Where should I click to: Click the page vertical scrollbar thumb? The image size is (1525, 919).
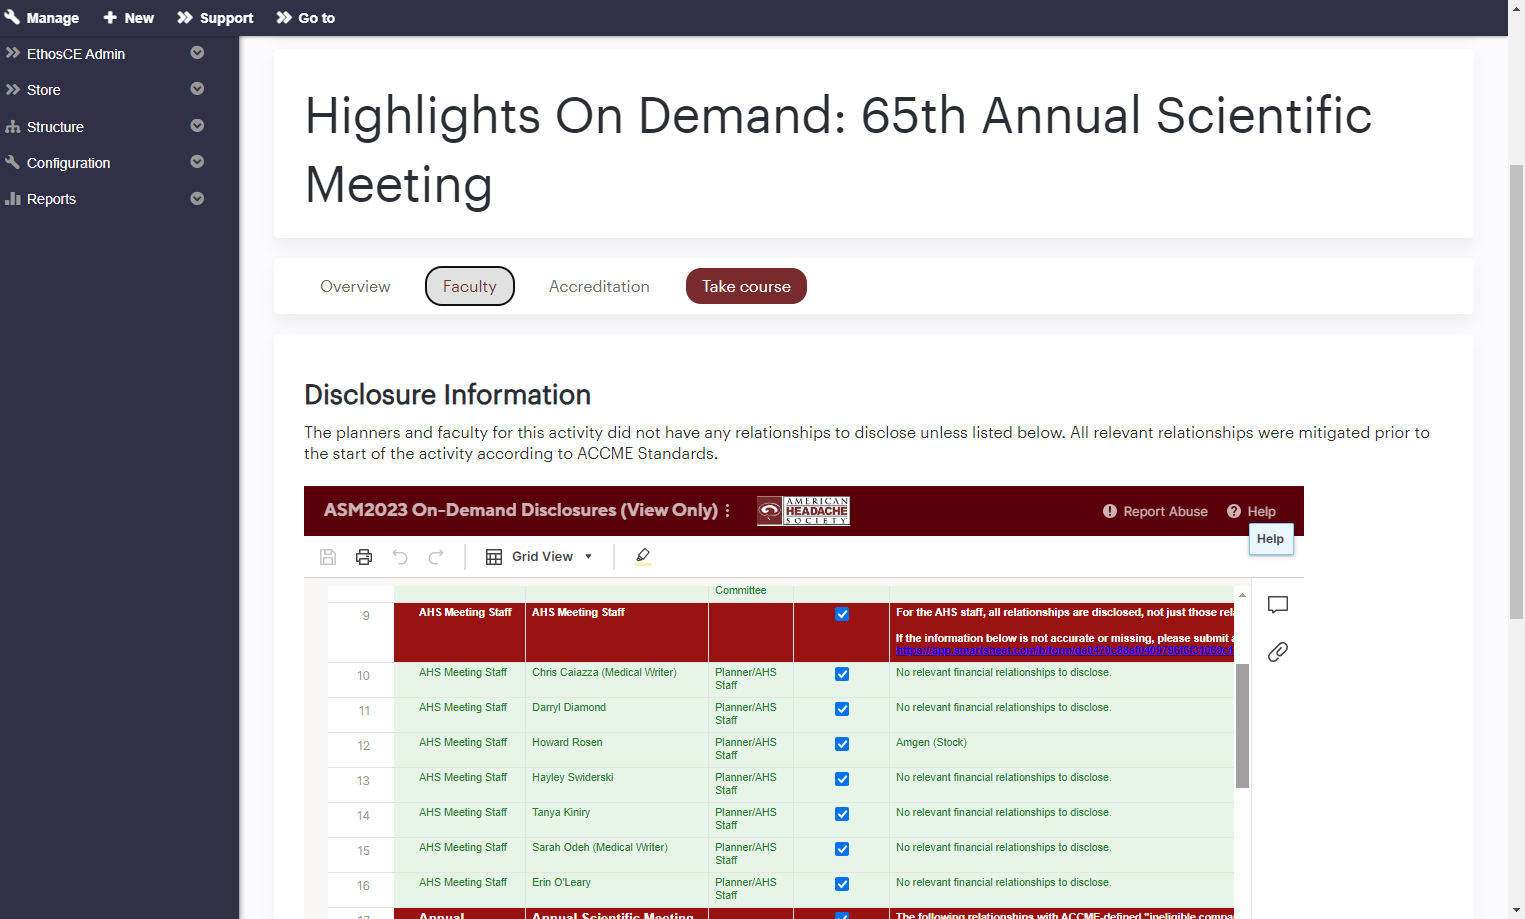coord(1516,392)
